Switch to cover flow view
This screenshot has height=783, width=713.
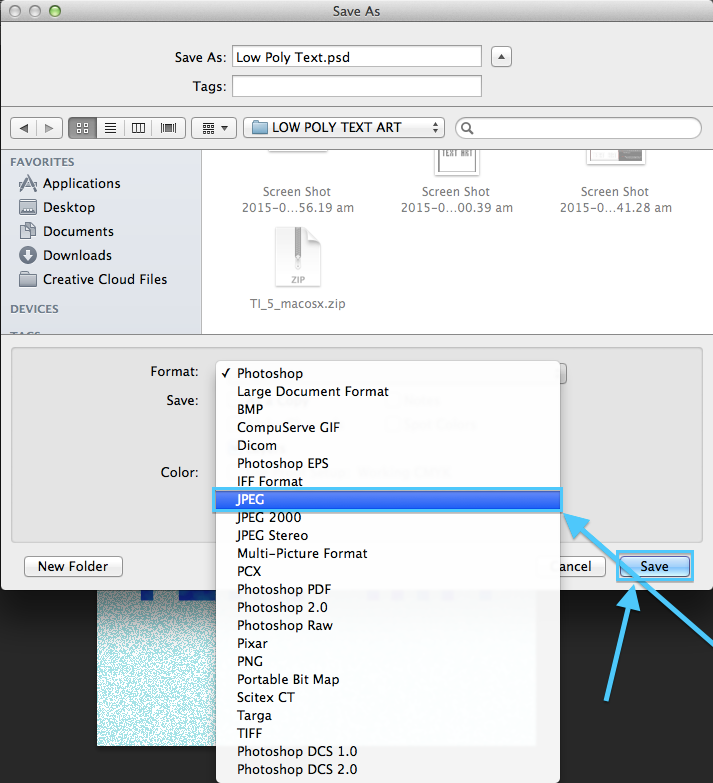coord(169,128)
